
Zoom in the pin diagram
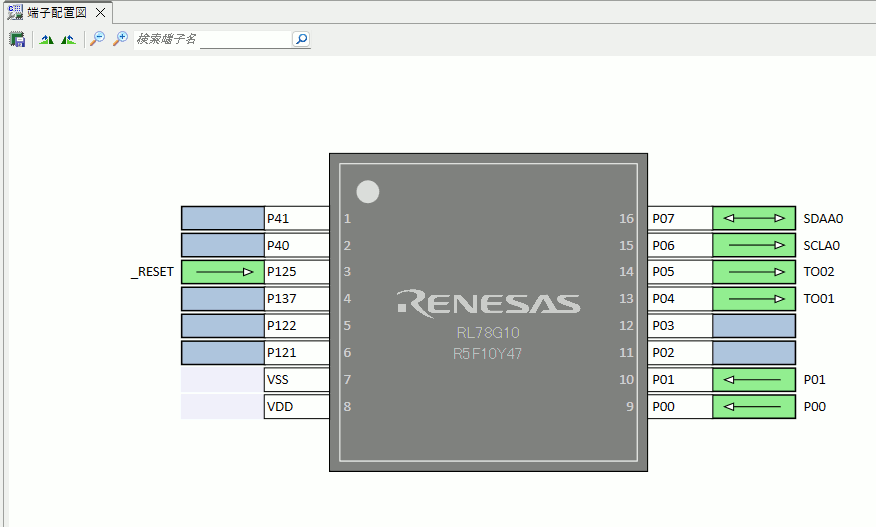[x=120, y=39]
